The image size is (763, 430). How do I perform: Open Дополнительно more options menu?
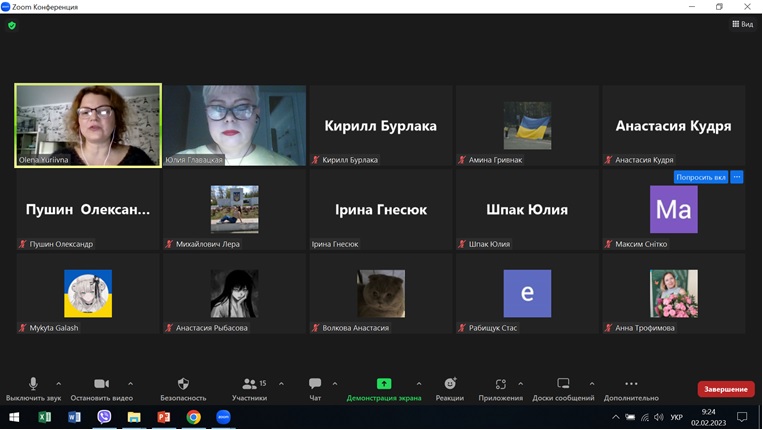[631, 389]
